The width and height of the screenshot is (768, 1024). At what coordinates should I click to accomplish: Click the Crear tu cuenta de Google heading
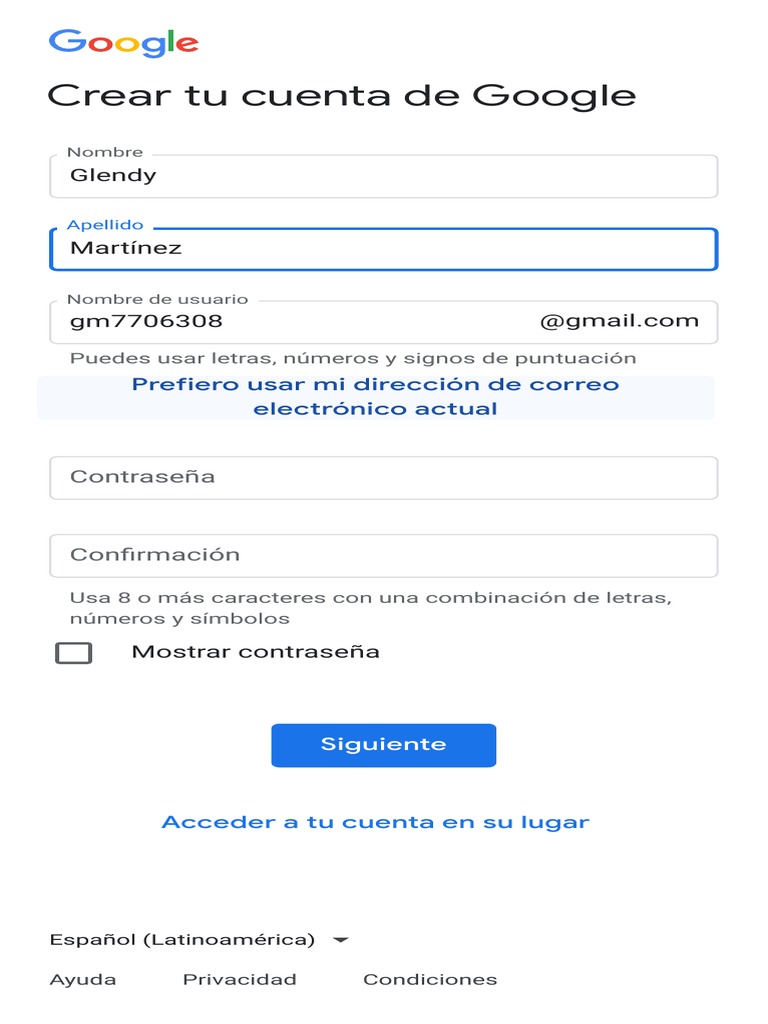coord(342,96)
